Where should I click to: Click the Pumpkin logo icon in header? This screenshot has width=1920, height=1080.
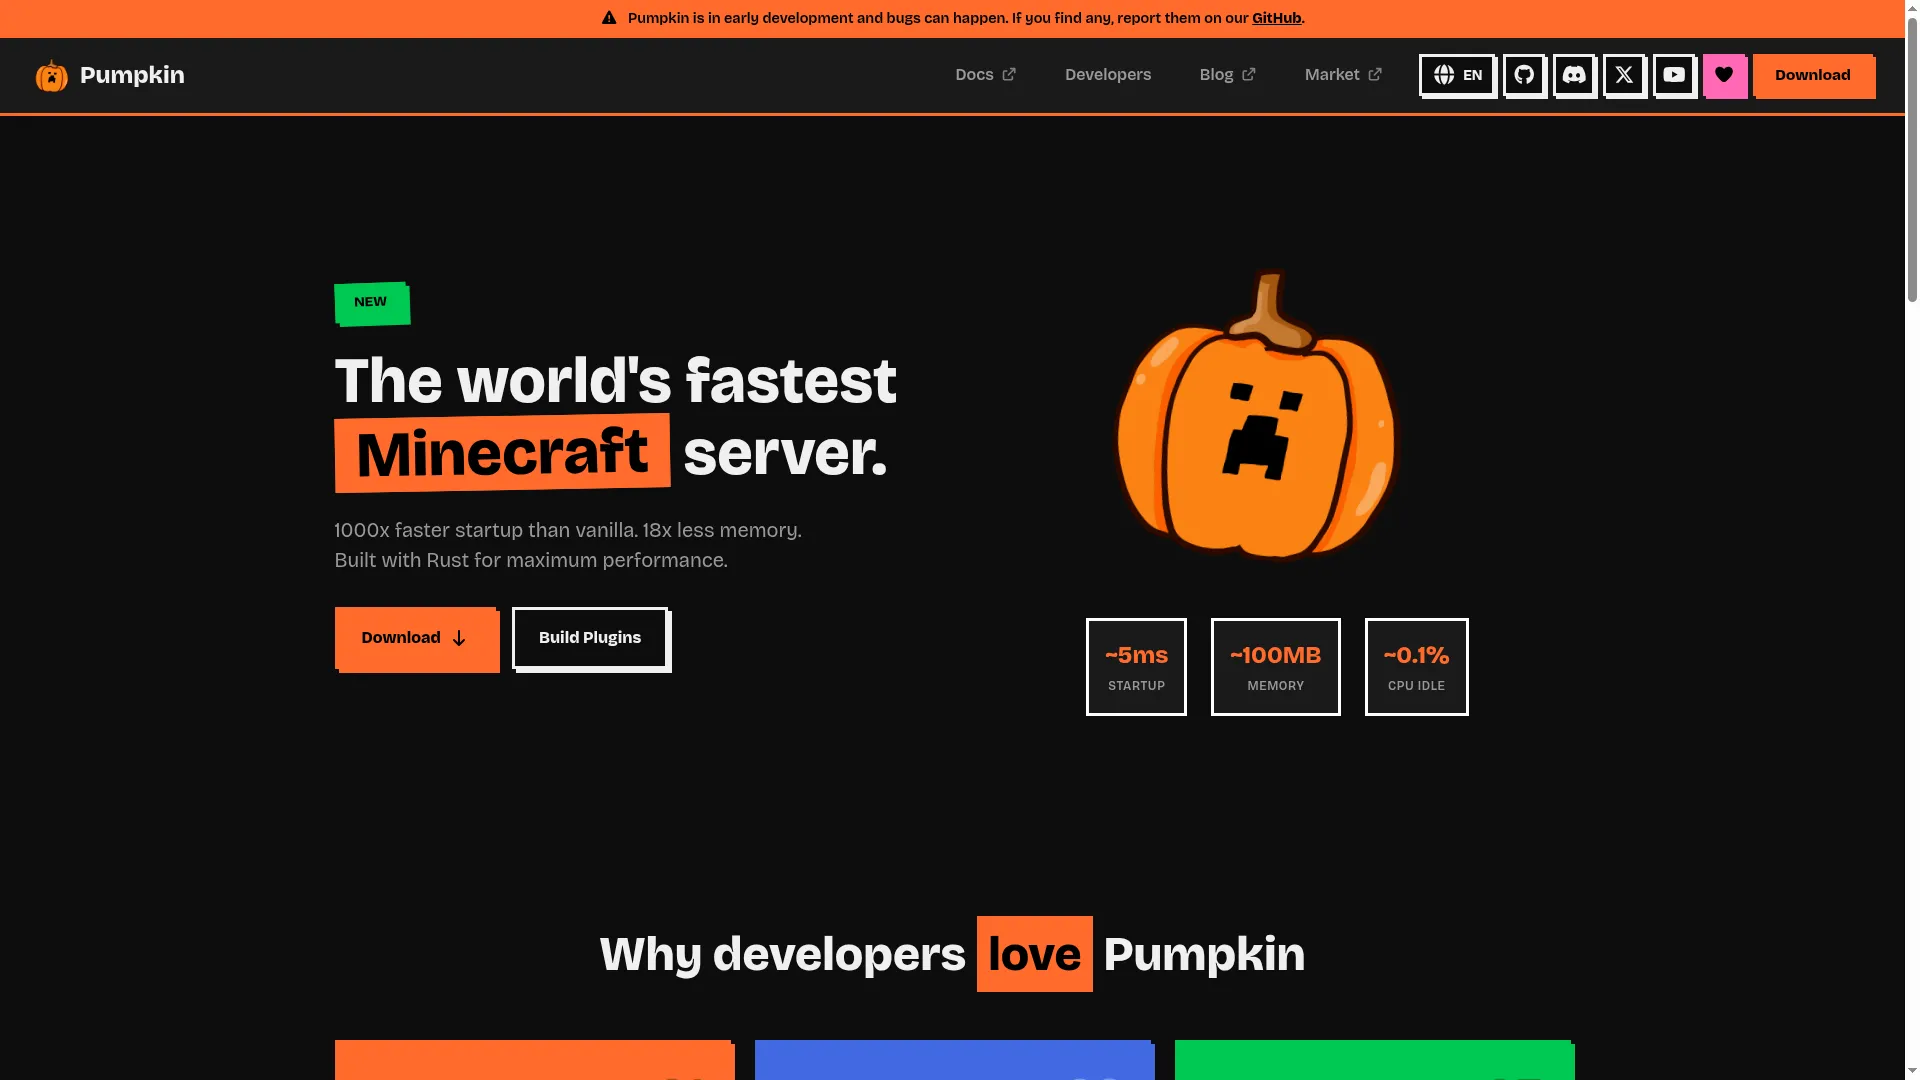(52, 75)
